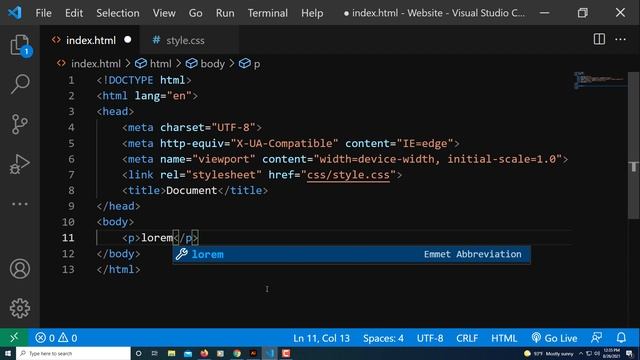The width and height of the screenshot is (640, 360).
Task: Open the Run and Debug view
Action: click(x=20, y=164)
